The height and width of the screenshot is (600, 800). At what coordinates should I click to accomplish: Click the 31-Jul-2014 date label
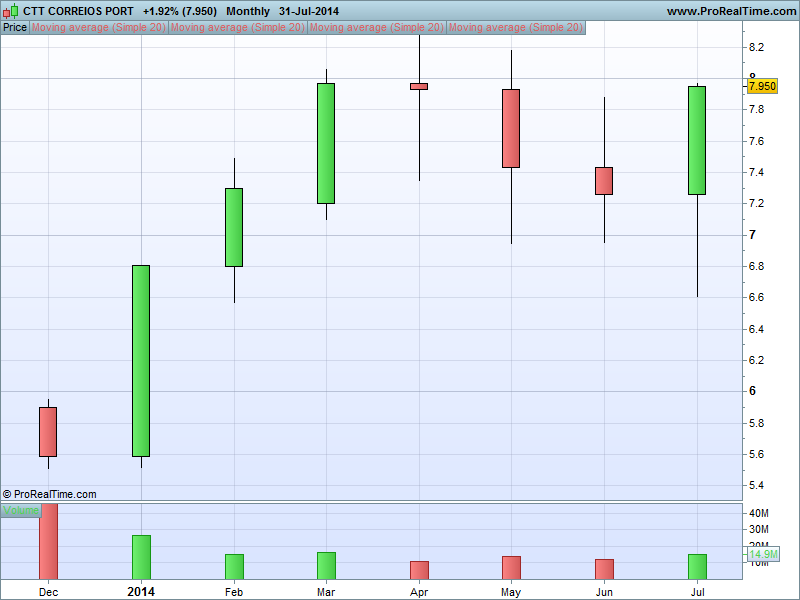[309, 11]
